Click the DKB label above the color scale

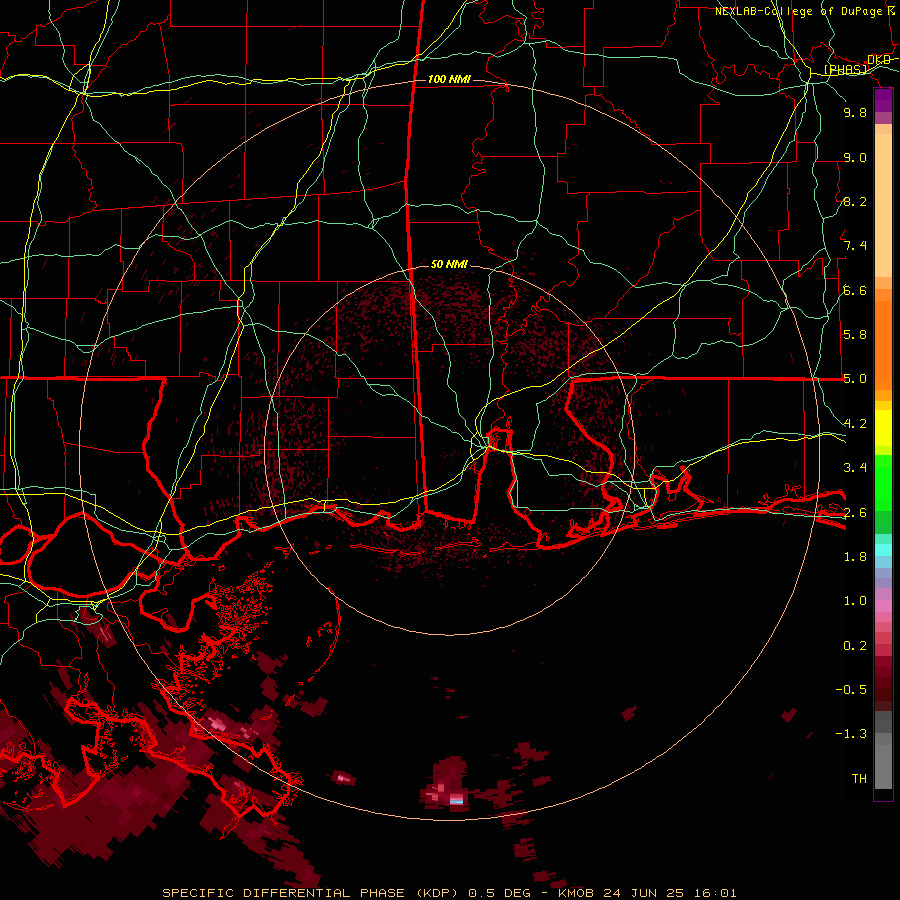[x=879, y=60]
